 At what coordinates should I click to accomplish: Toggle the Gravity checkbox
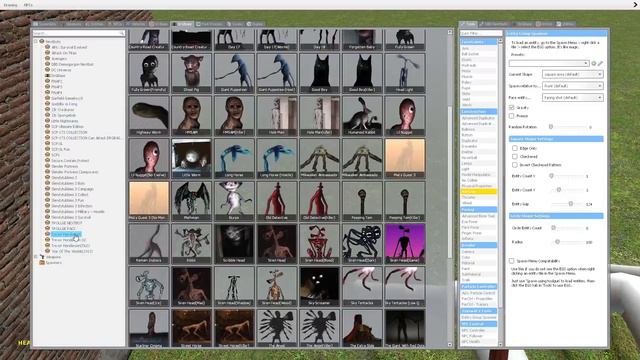pyautogui.click(x=511, y=107)
